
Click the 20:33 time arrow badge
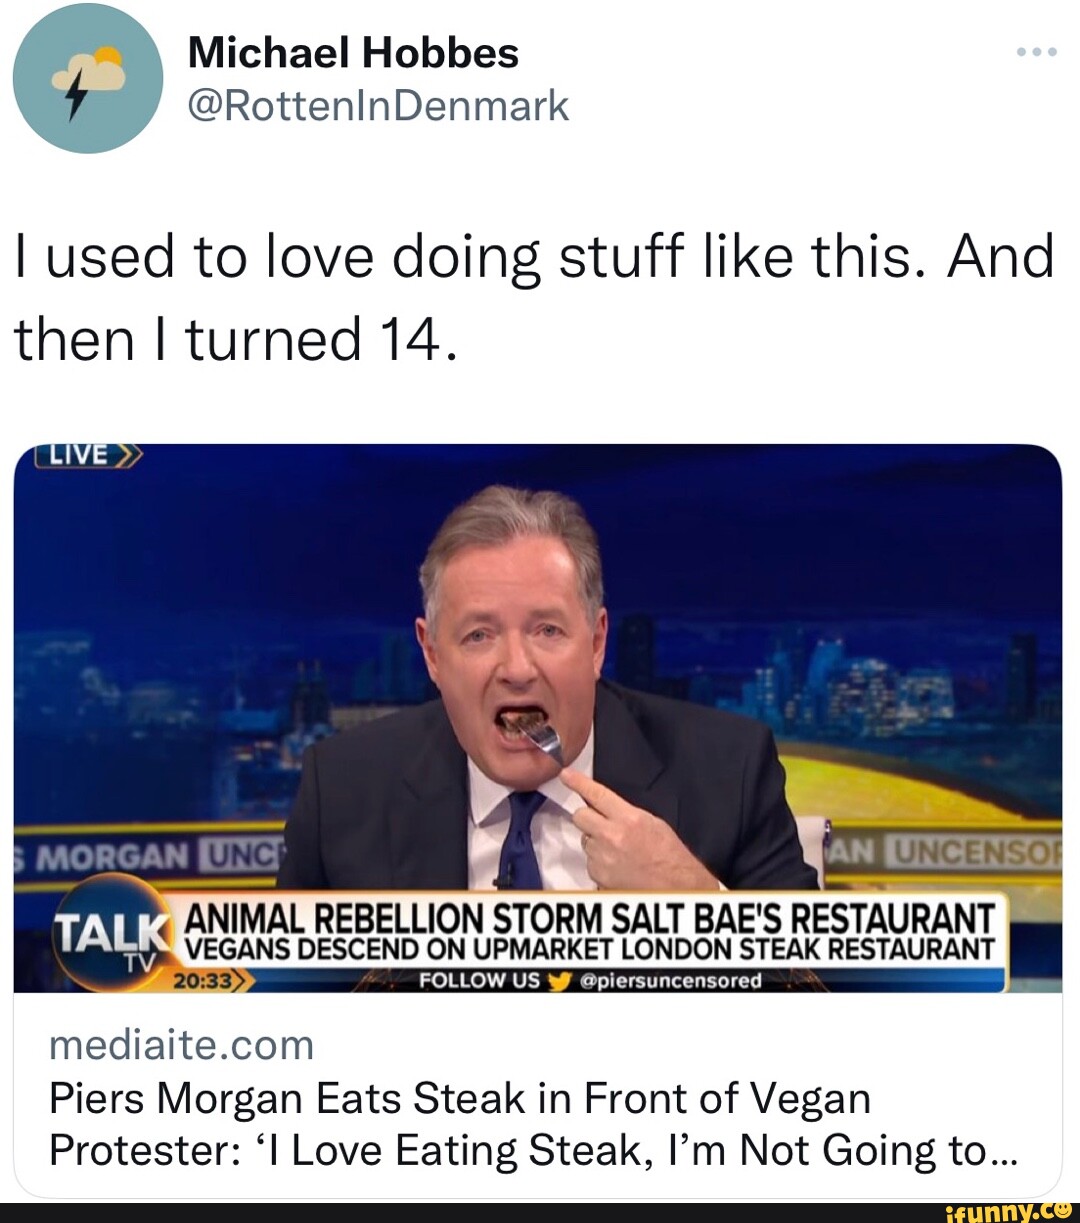(212, 981)
